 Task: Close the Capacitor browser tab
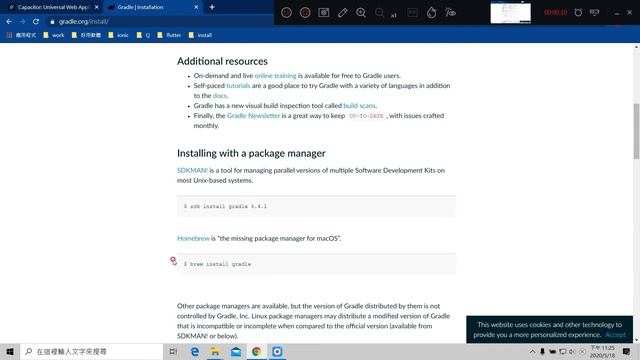[96, 7]
